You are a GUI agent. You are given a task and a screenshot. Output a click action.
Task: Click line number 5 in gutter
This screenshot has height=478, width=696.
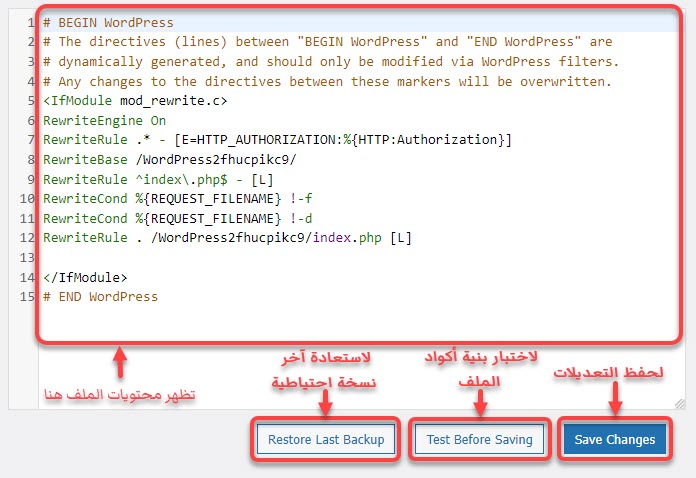point(31,101)
